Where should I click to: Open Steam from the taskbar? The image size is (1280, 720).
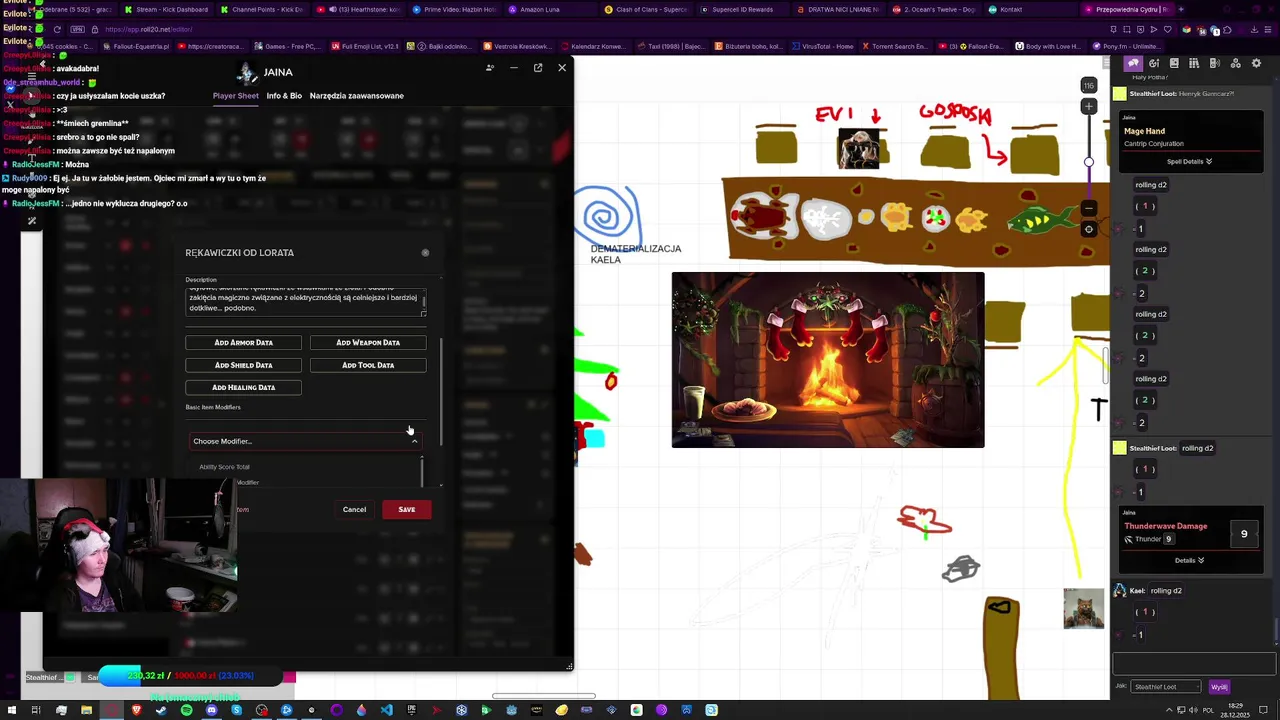click(161, 710)
